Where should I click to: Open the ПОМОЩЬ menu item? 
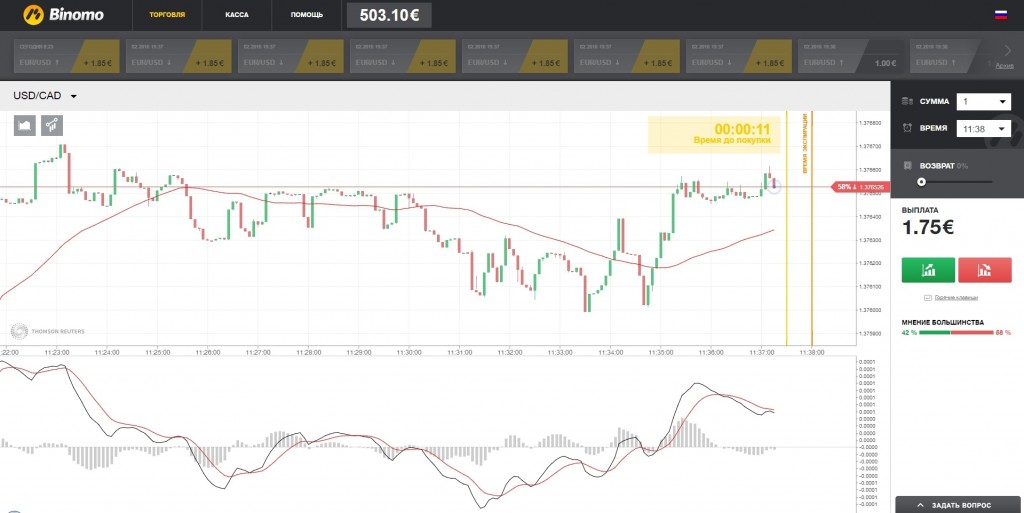click(x=306, y=14)
